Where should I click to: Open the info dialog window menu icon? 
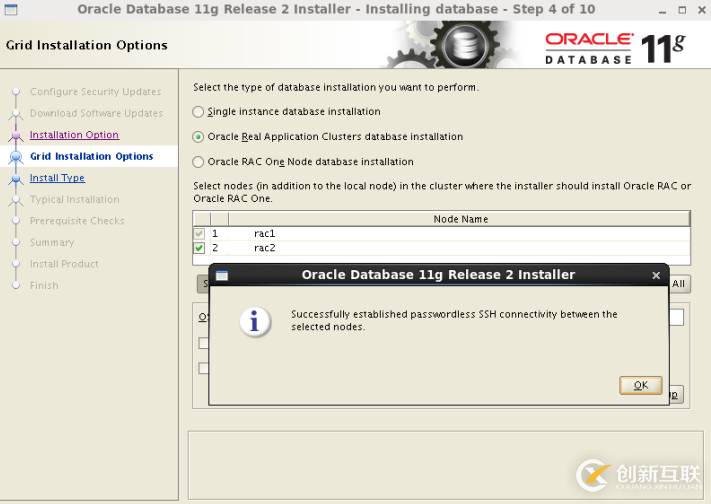tap(222, 275)
